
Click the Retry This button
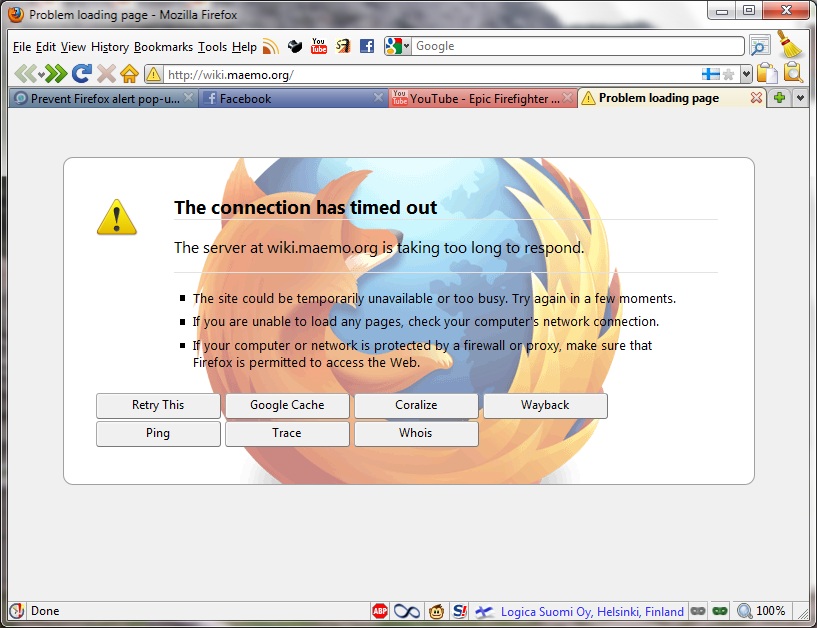coord(158,405)
